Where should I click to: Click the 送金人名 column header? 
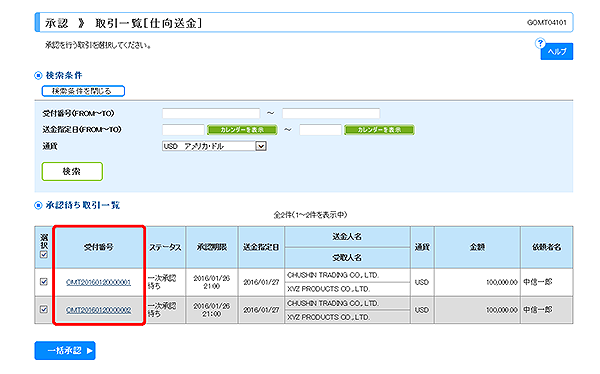pos(347,237)
